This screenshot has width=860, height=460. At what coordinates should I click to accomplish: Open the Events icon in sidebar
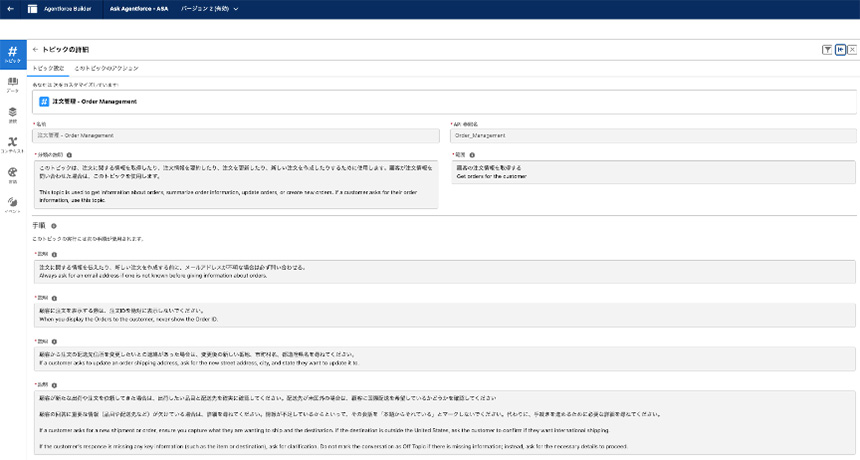[12, 203]
